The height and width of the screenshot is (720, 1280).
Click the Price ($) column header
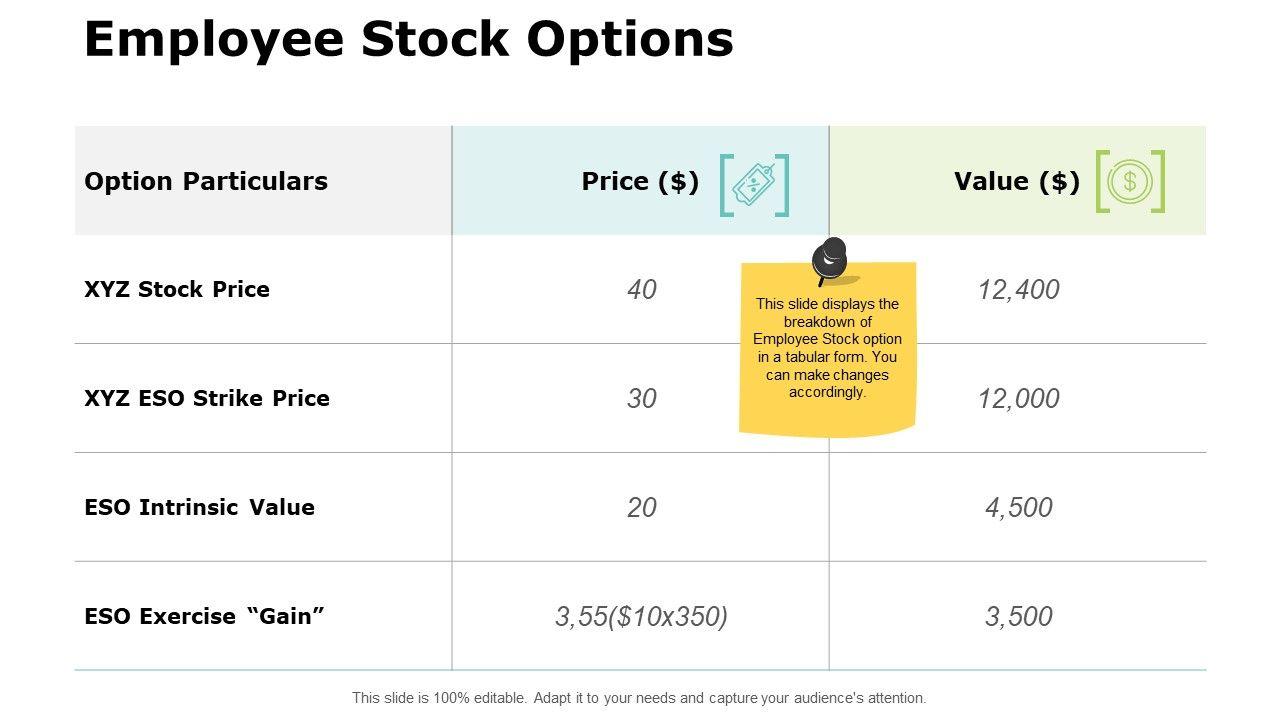tap(640, 181)
